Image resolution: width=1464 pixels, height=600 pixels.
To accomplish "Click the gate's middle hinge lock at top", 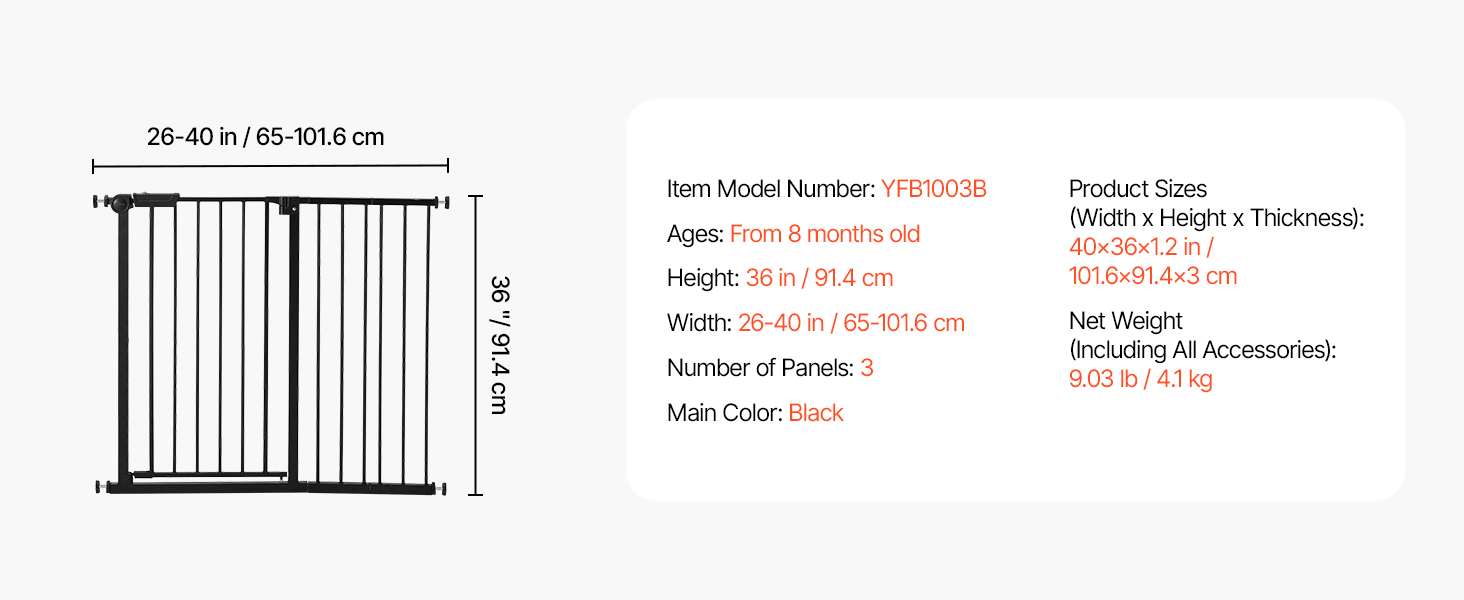I will 289,205.
